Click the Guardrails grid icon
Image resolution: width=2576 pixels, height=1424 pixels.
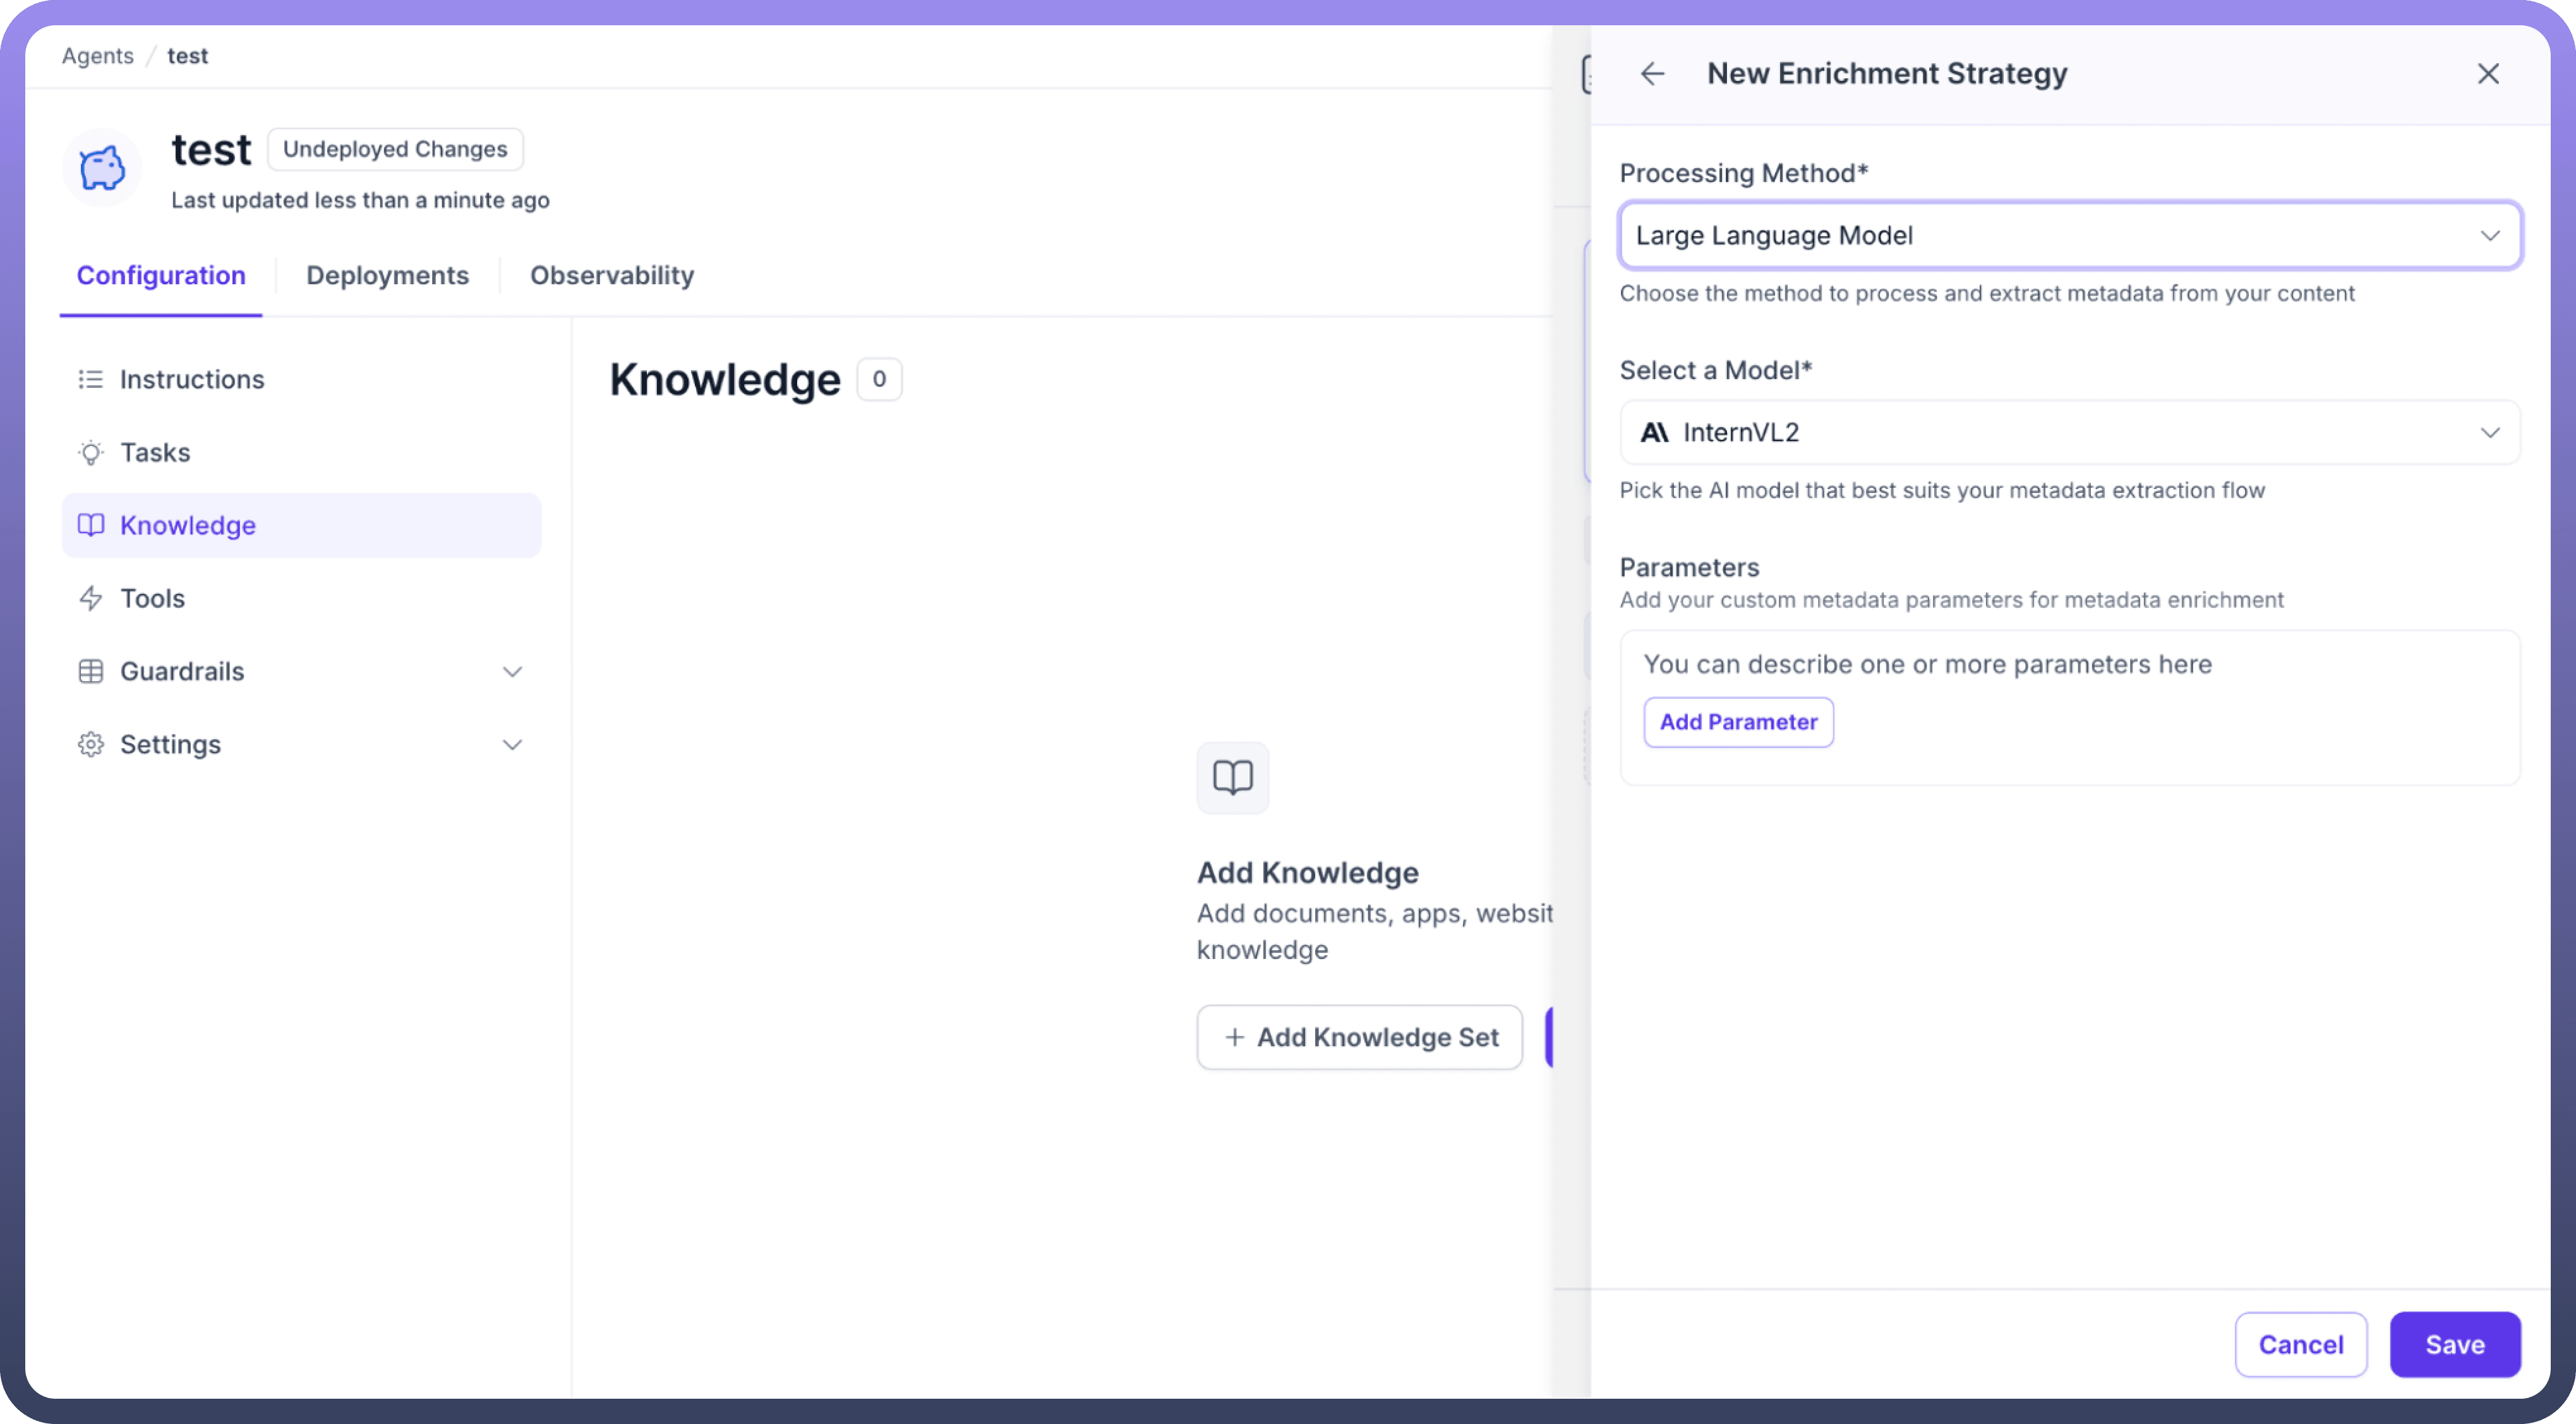pyautogui.click(x=91, y=672)
